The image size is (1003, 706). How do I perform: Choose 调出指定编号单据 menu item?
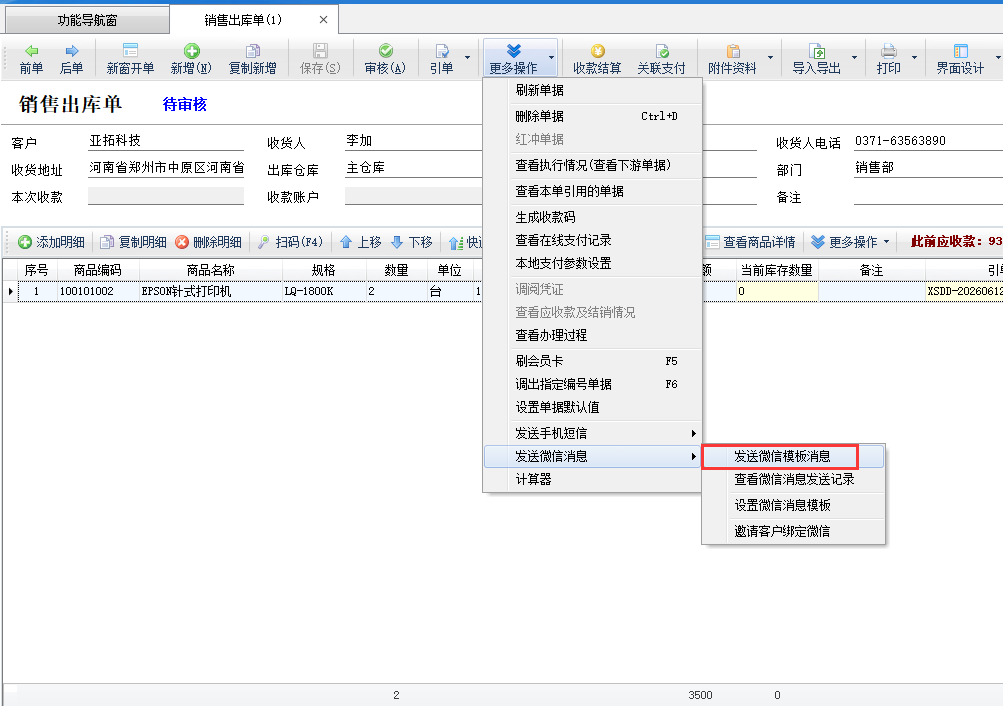(592, 384)
